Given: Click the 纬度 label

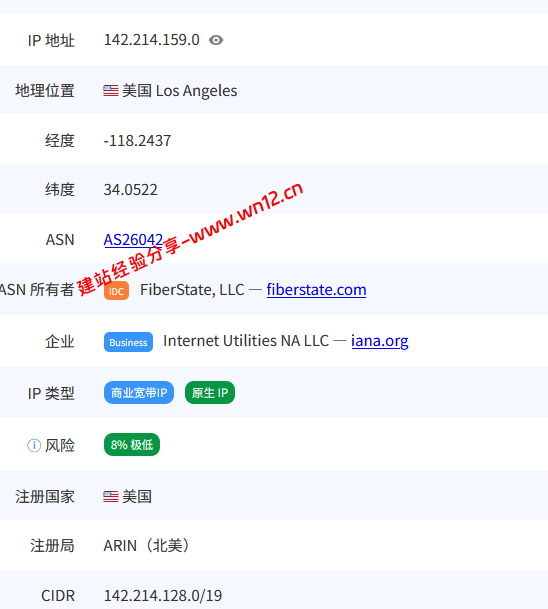Looking at the screenshot, I should (x=59, y=190).
